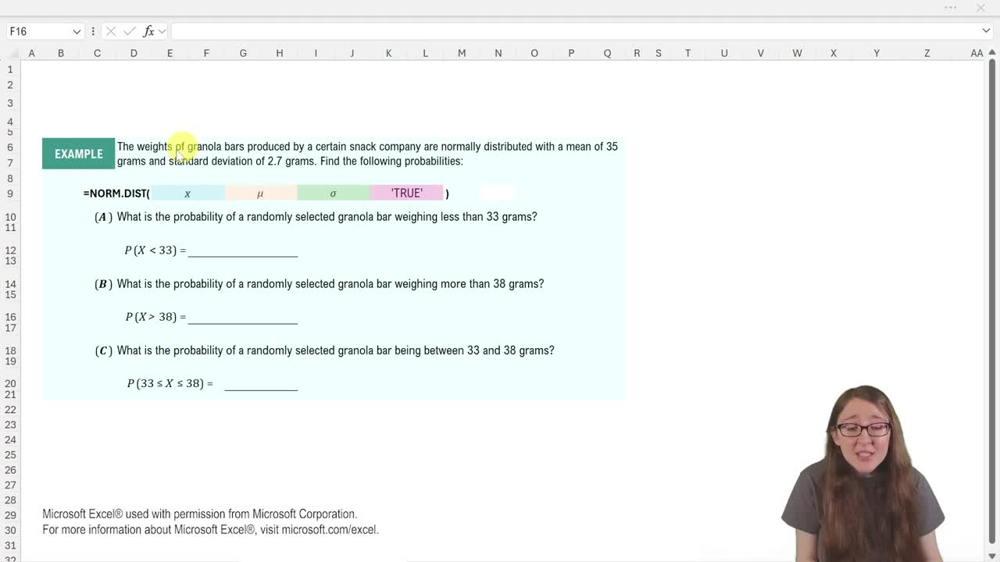Click the green σ argument box
The image size is (1000, 562).
333,193
